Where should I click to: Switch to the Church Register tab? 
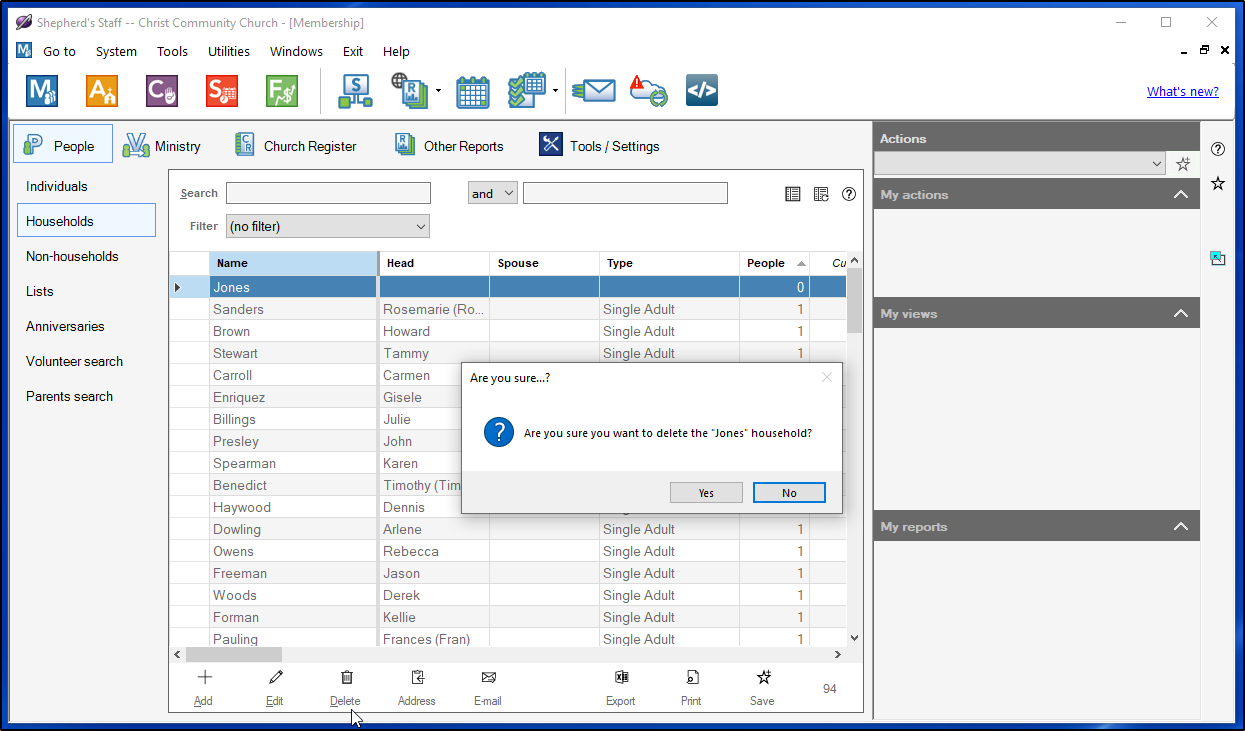295,146
